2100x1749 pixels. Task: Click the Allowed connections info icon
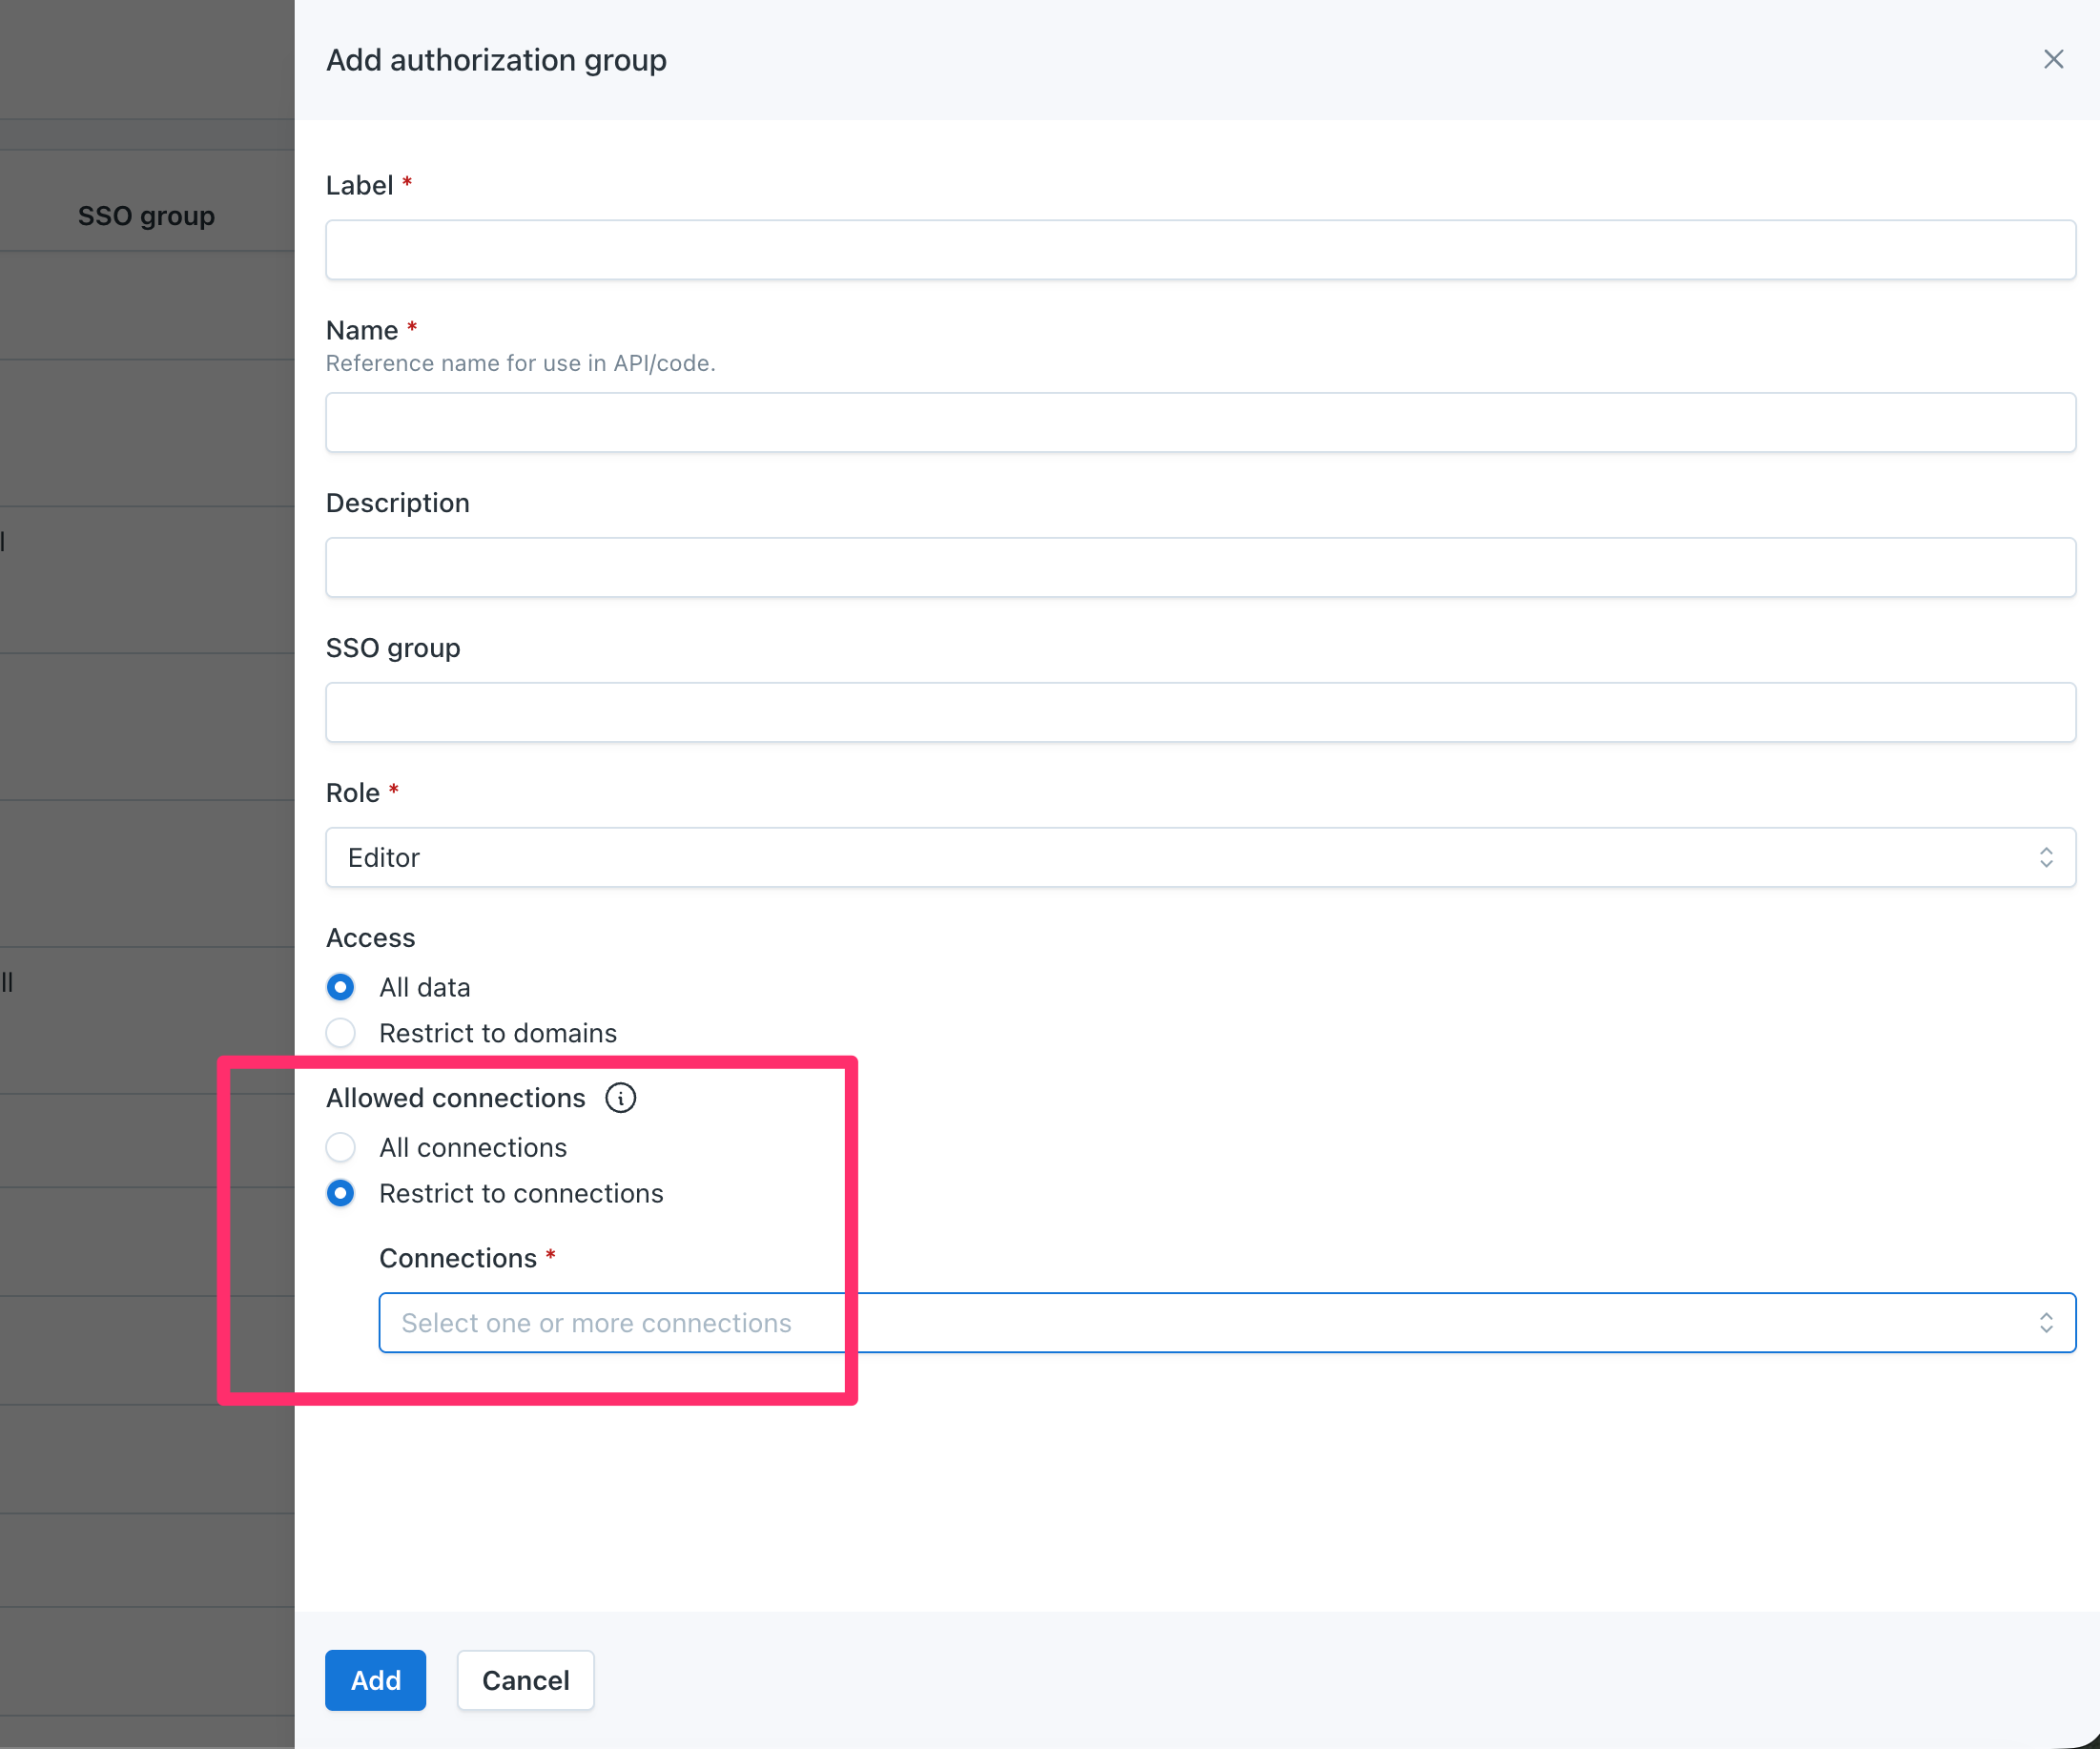pos(620,1098)
